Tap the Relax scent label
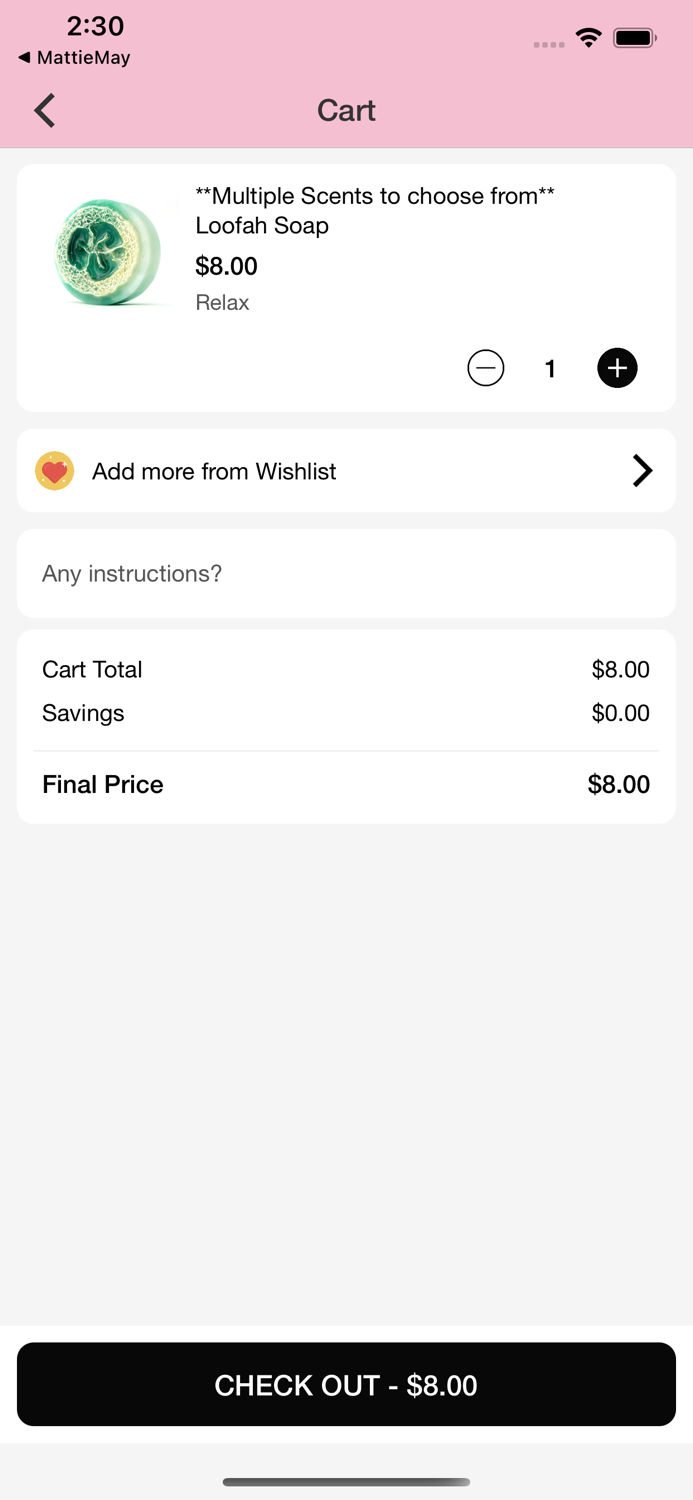The height and width of the screenshot is (1500, 693). pyautogui.click(x=222, y=303)
